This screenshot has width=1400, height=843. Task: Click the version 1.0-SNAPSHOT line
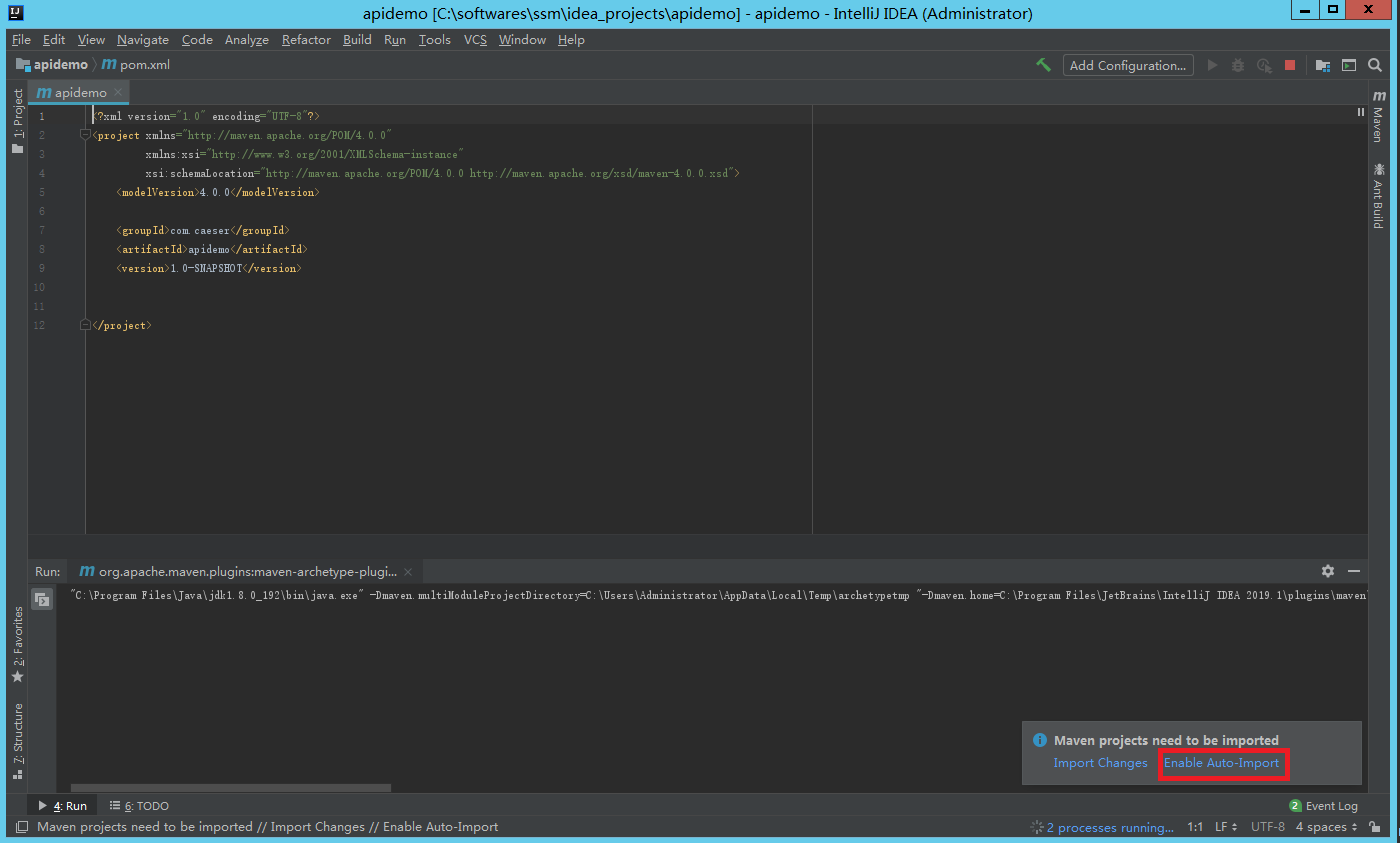pyautogui.click(x=208, y=268)
